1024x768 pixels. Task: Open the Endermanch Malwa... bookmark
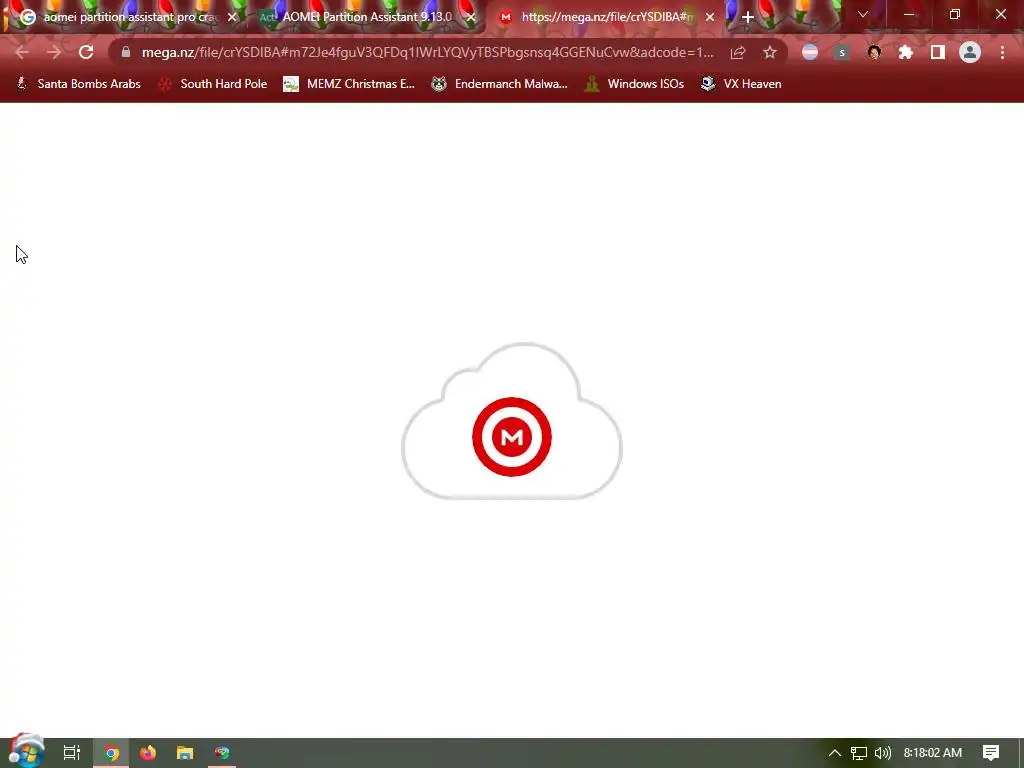[x=500, y=84]
